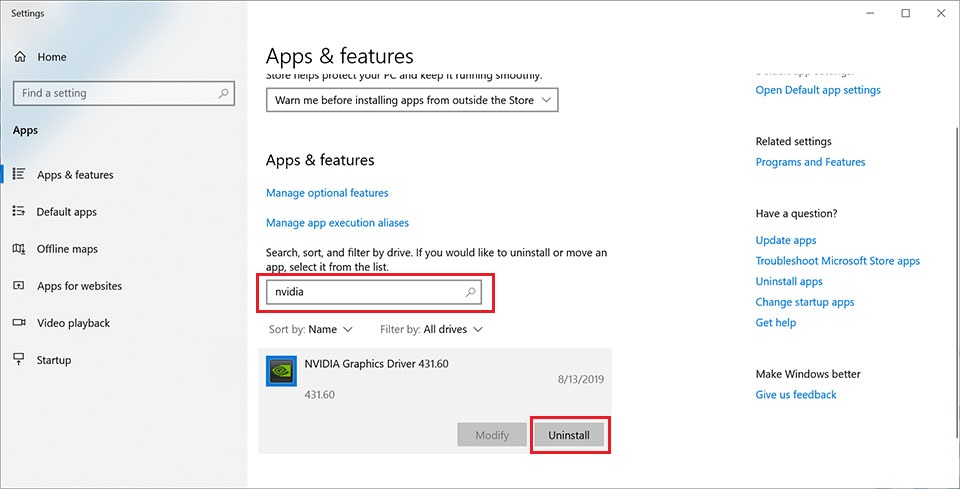Open the install-source warning dropdown

click(x=412, y=100)
